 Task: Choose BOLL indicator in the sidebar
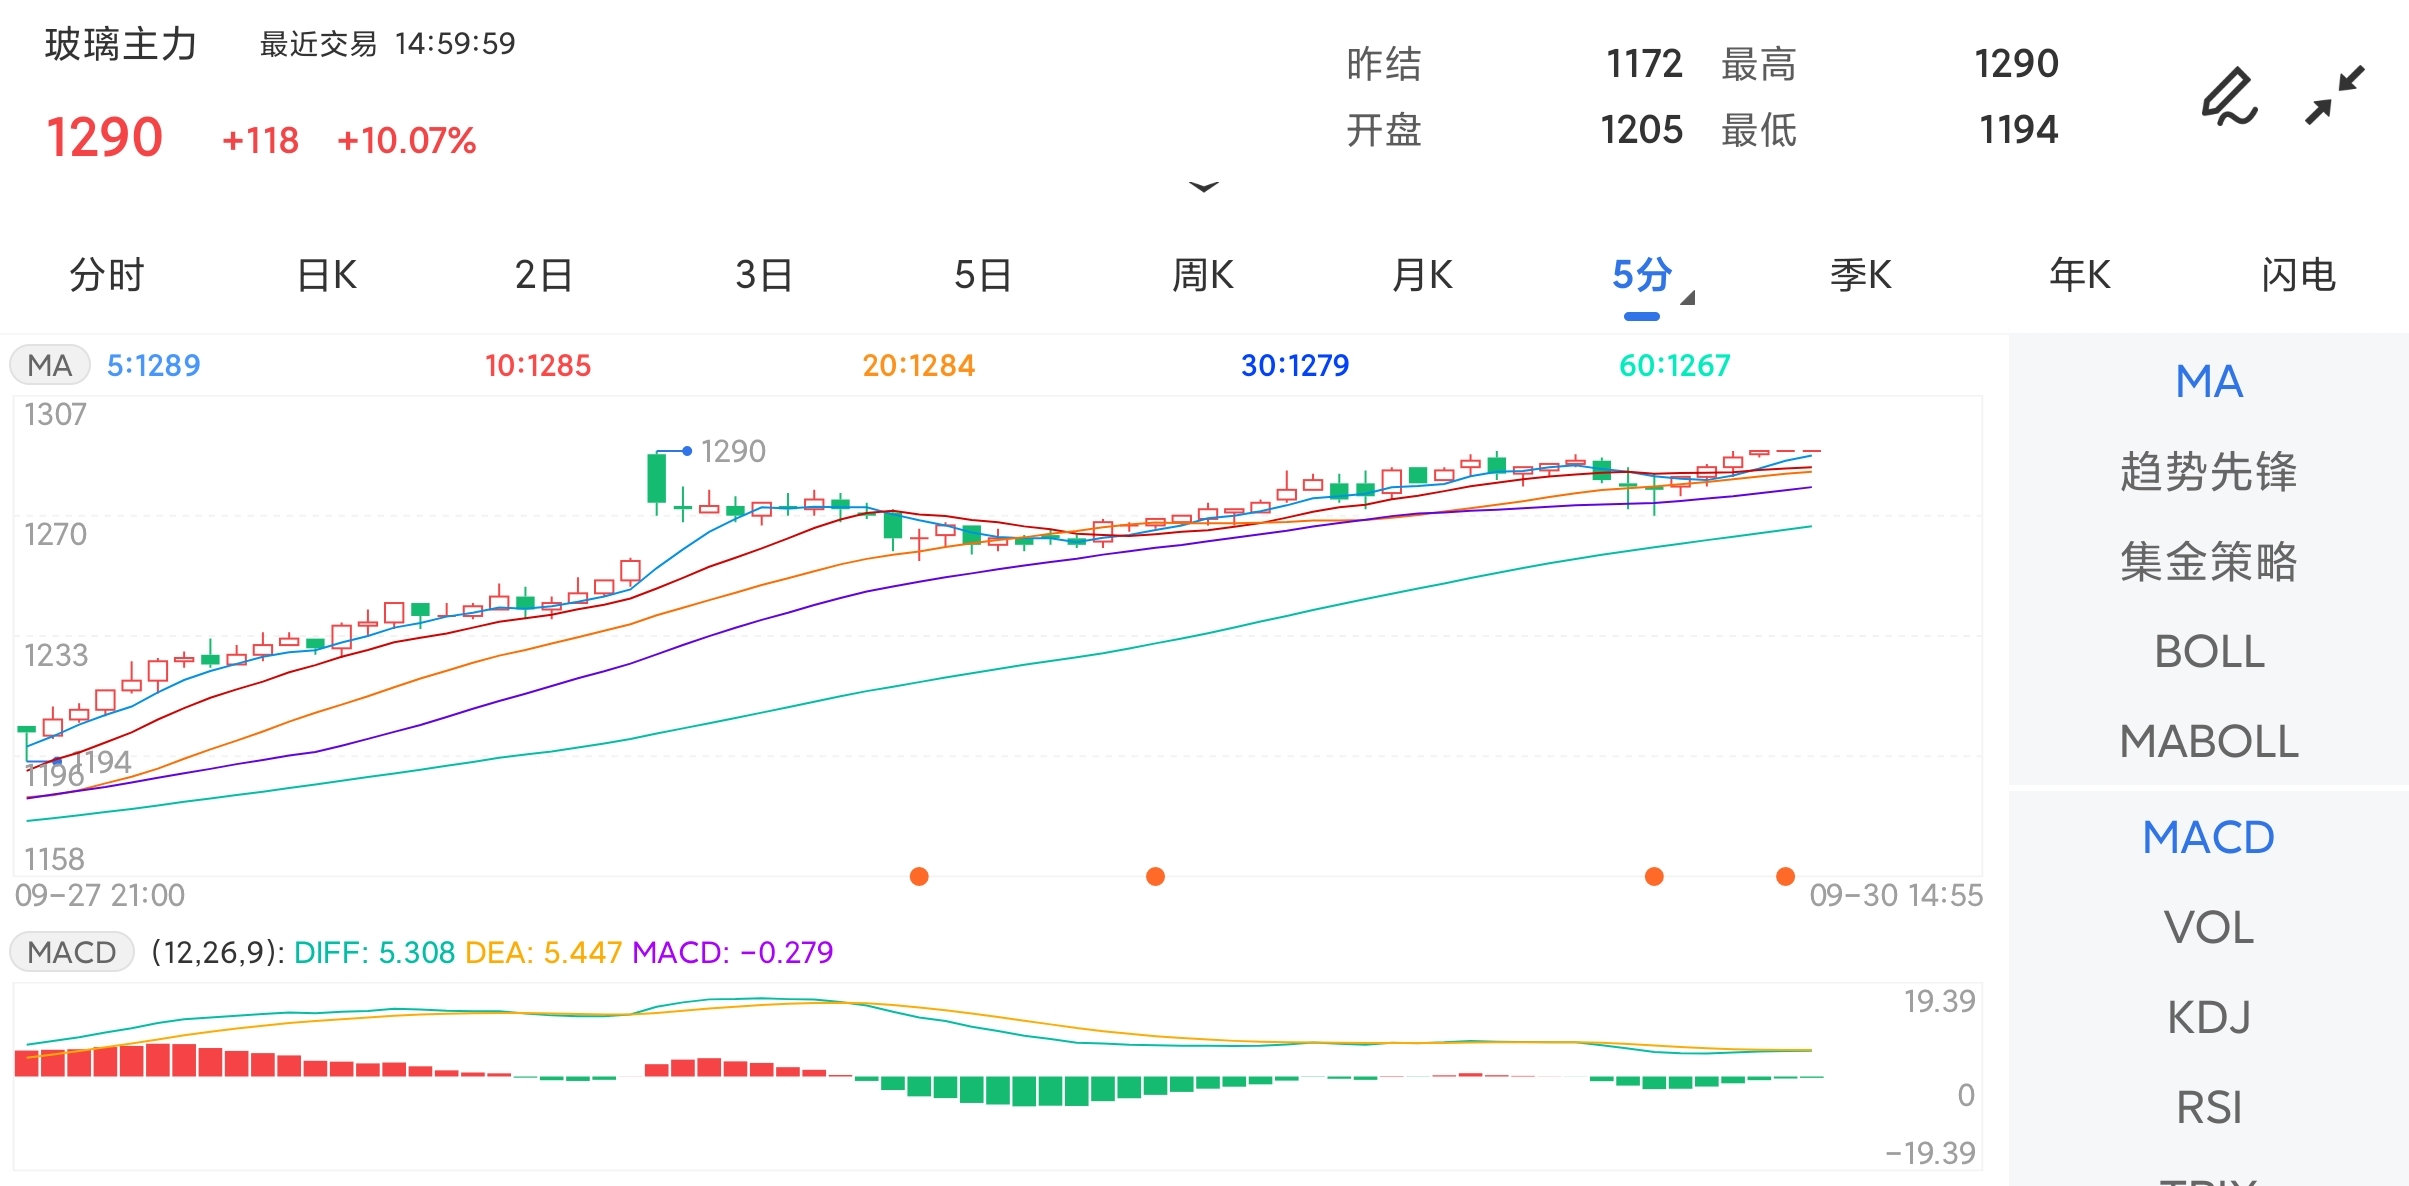[2209, 652]
